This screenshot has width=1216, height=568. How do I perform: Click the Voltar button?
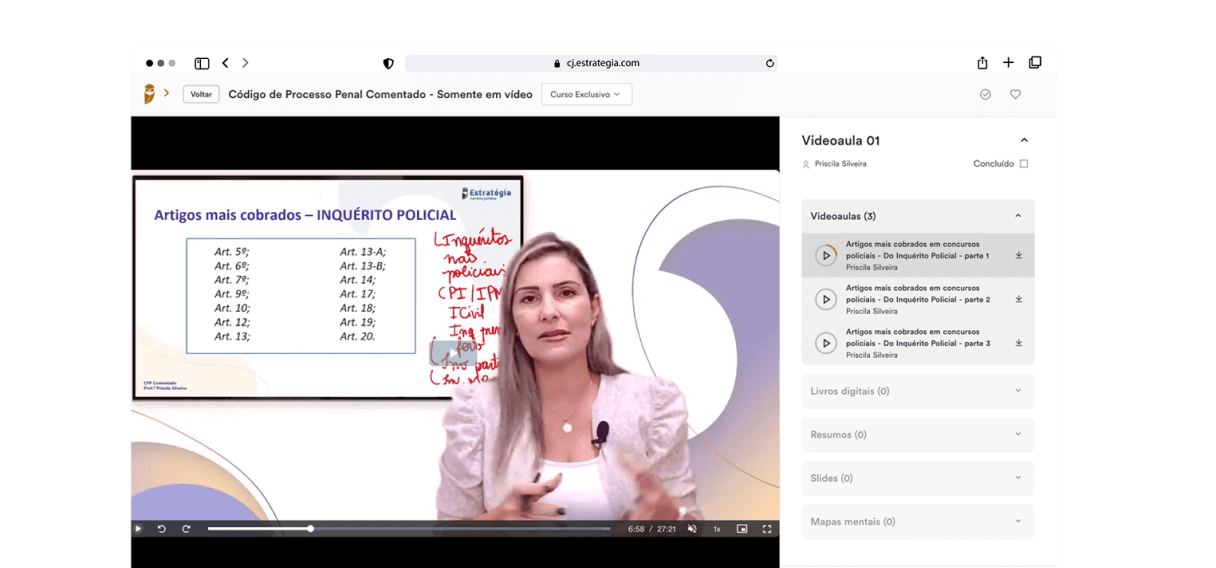click(x=201, y=94)
